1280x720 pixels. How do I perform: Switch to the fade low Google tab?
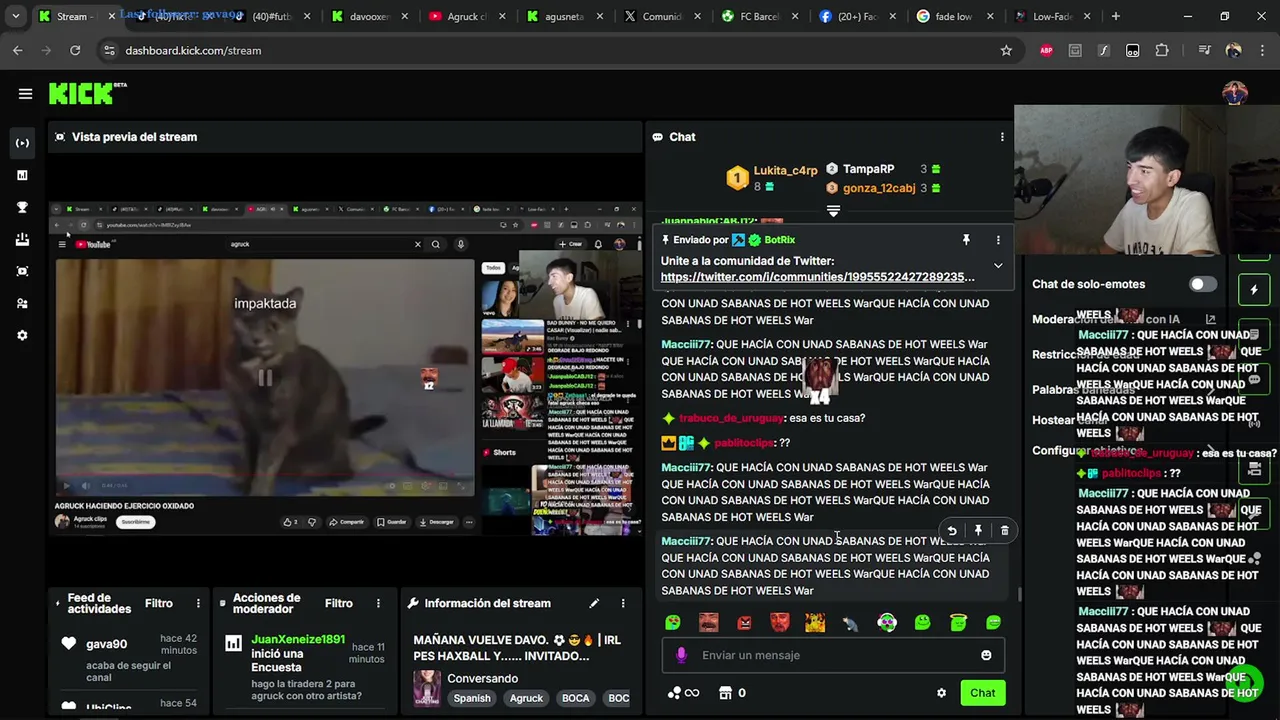coord(953,16)
